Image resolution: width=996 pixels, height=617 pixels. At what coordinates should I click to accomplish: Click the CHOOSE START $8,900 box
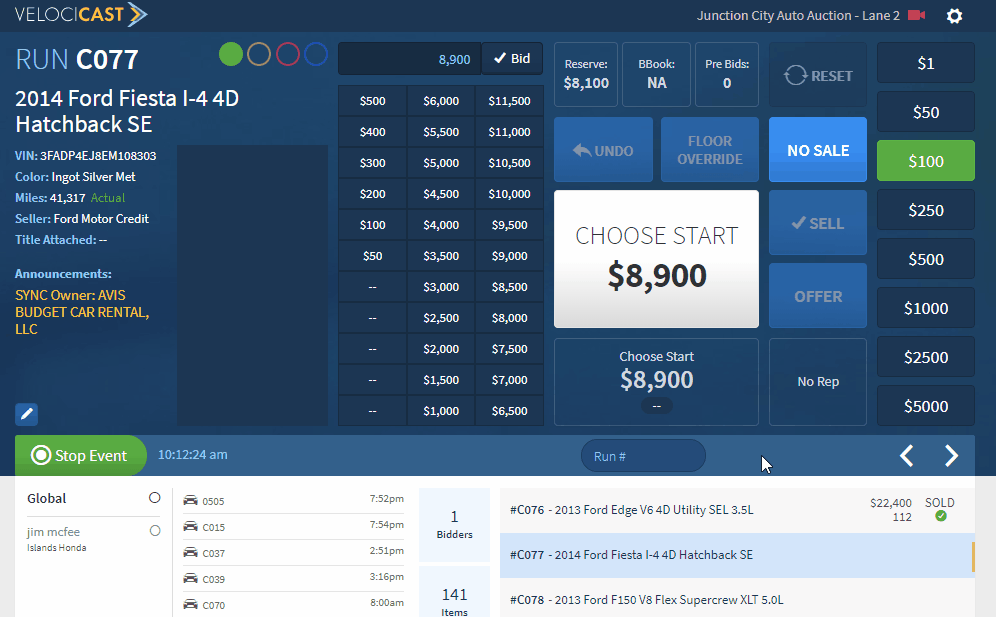click(x=656, y=259)
